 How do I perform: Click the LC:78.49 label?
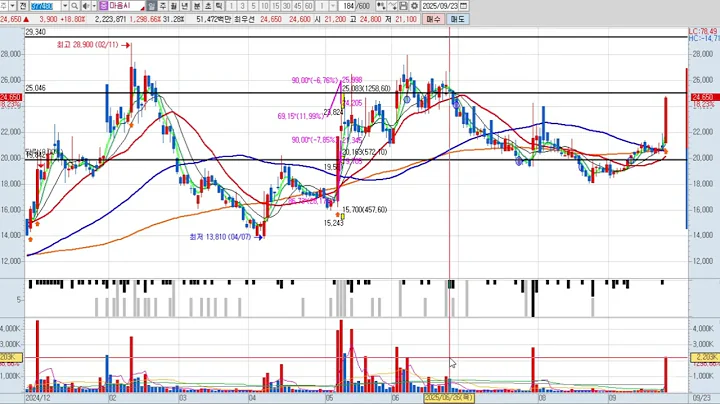pyautogui.click(x=703, y=31)
